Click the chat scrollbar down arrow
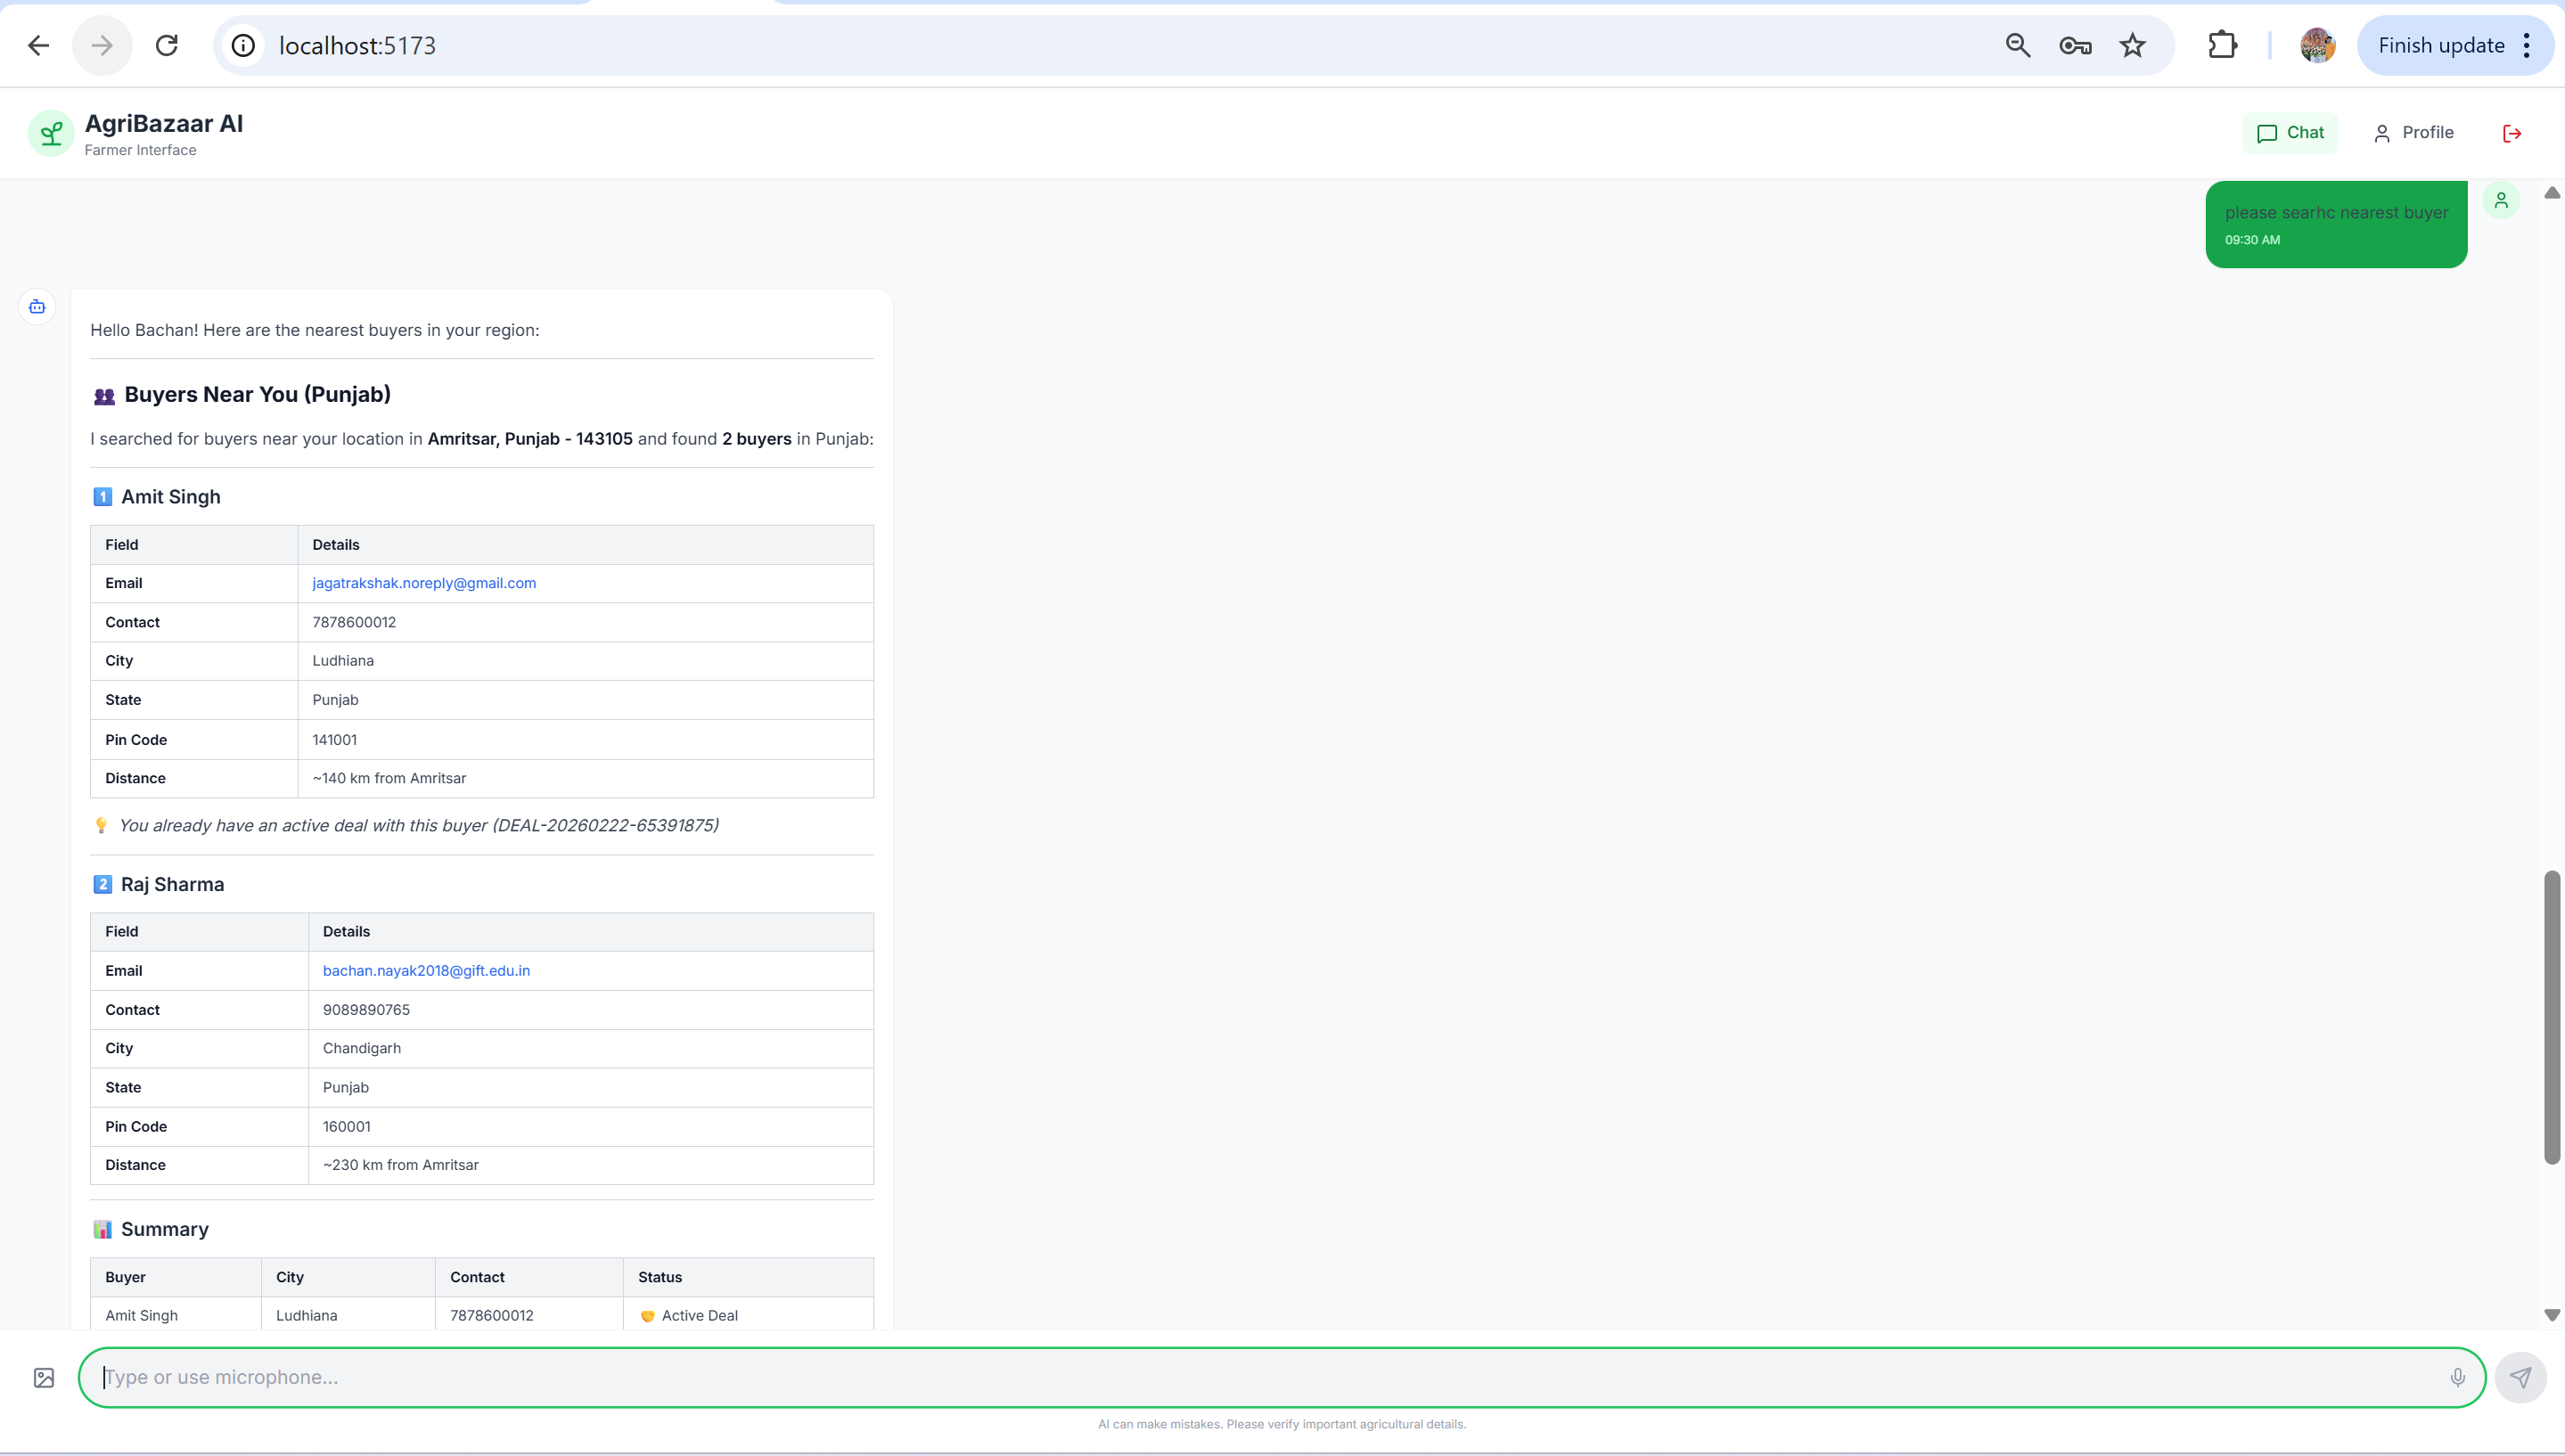Viewport: 2565px width, 1456px height. (2552, 1315)
